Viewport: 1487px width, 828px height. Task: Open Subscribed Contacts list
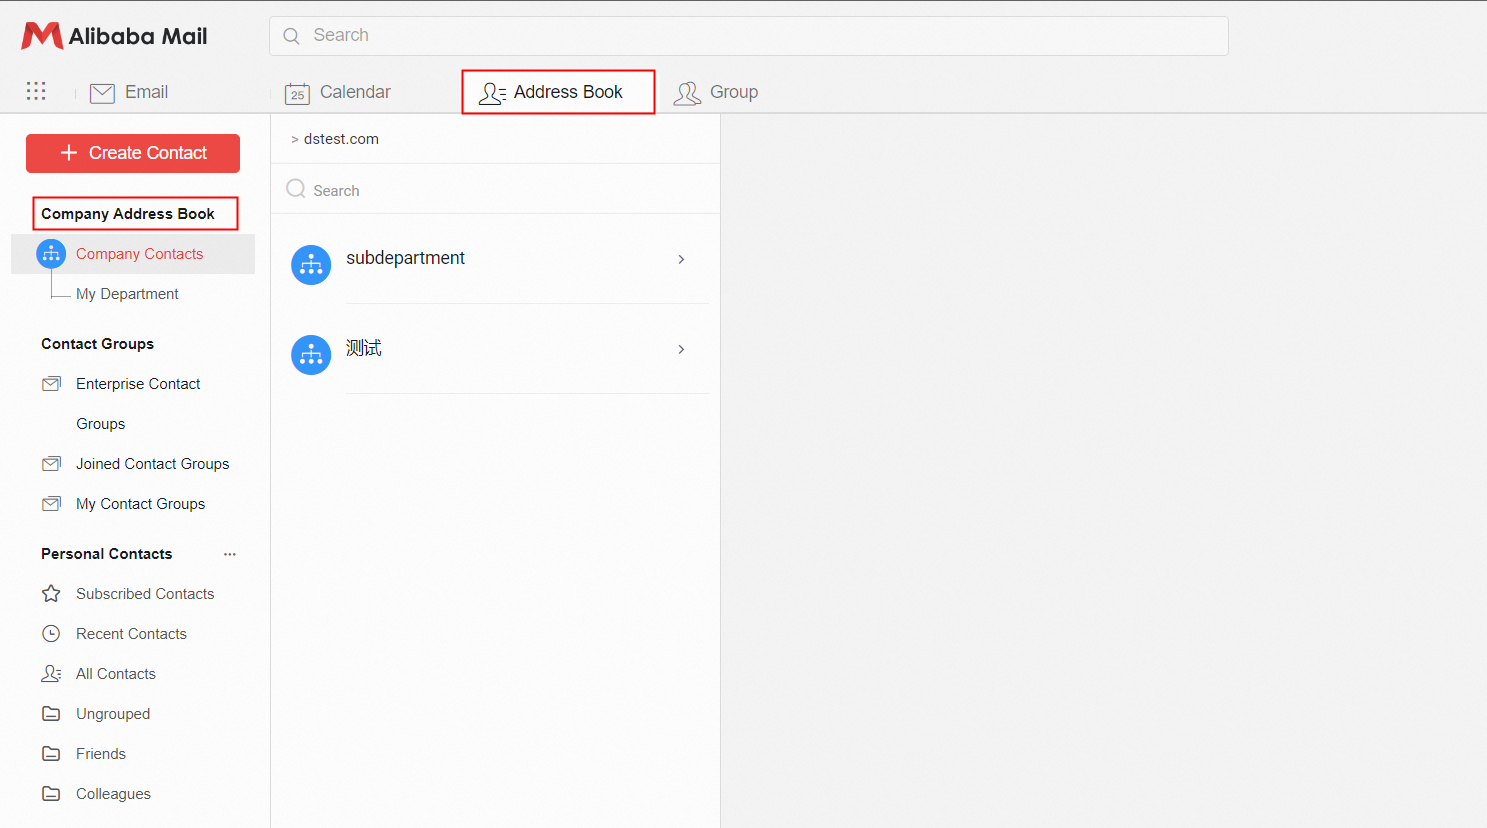145,594
